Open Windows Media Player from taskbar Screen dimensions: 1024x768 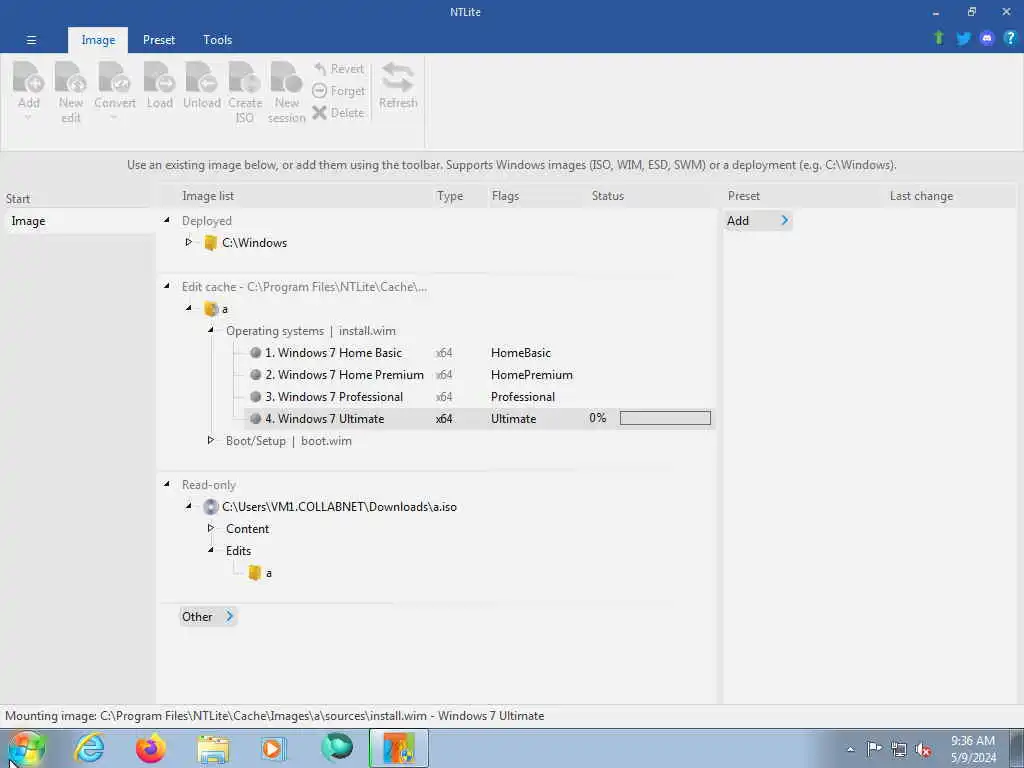pyautogui.click(x=274, y=748)
